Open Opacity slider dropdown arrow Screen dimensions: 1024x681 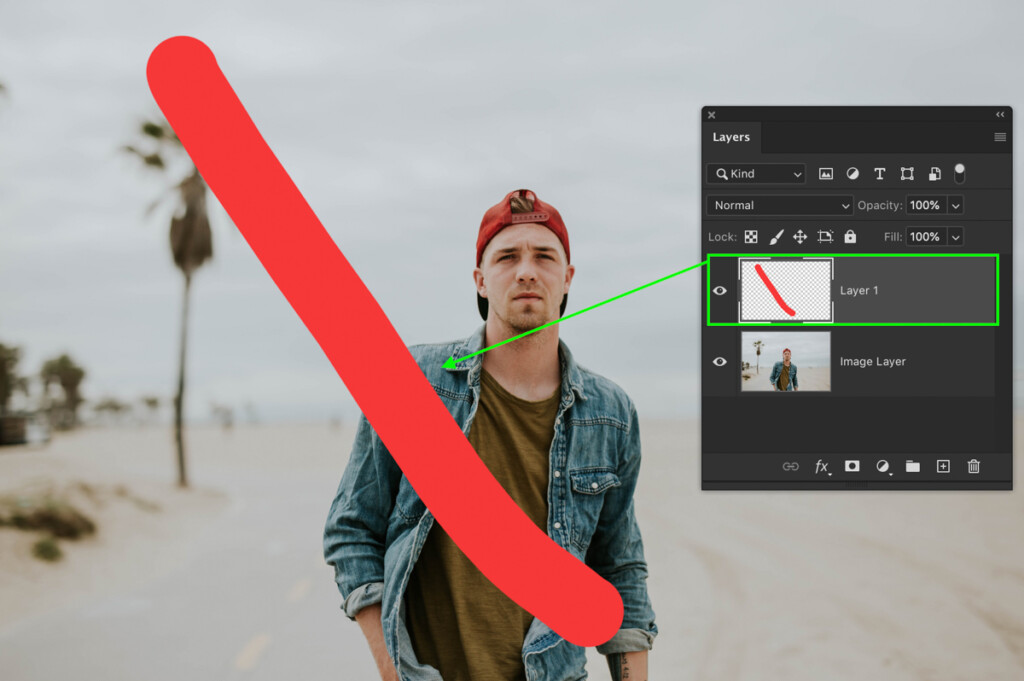click(x=955, y=206)
